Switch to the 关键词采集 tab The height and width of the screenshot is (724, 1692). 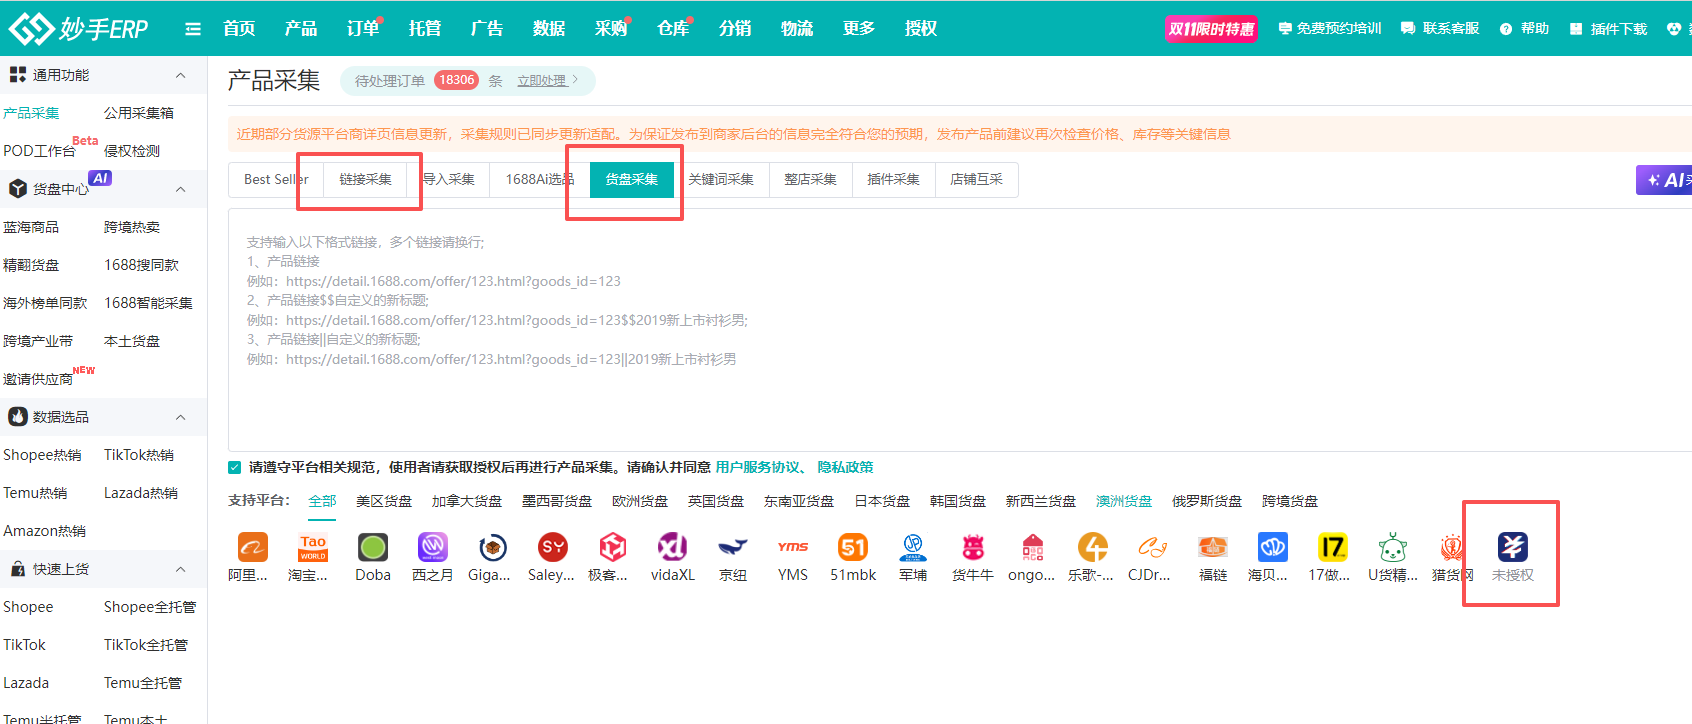click(721, 180)
